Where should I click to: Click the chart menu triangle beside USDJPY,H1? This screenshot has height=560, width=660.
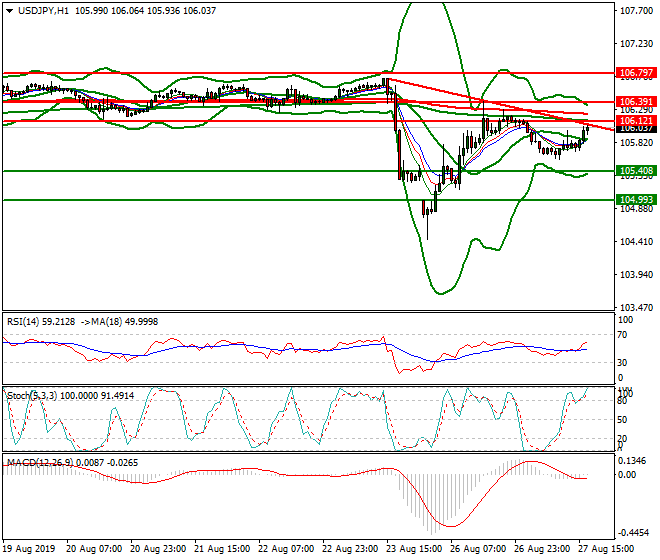tap(9, 11)
